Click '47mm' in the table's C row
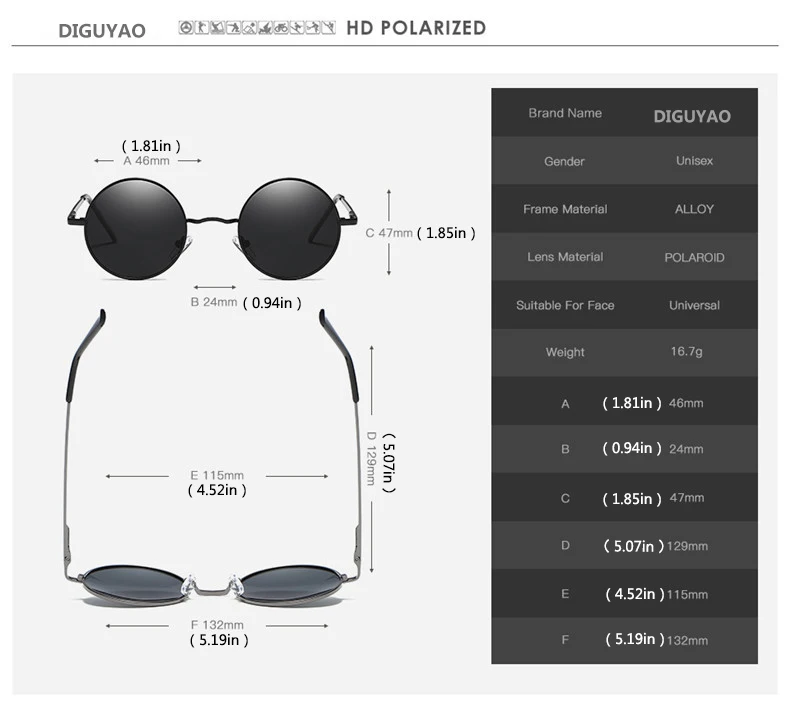Screen dimensions: 790x706 [x=687, y=498]
